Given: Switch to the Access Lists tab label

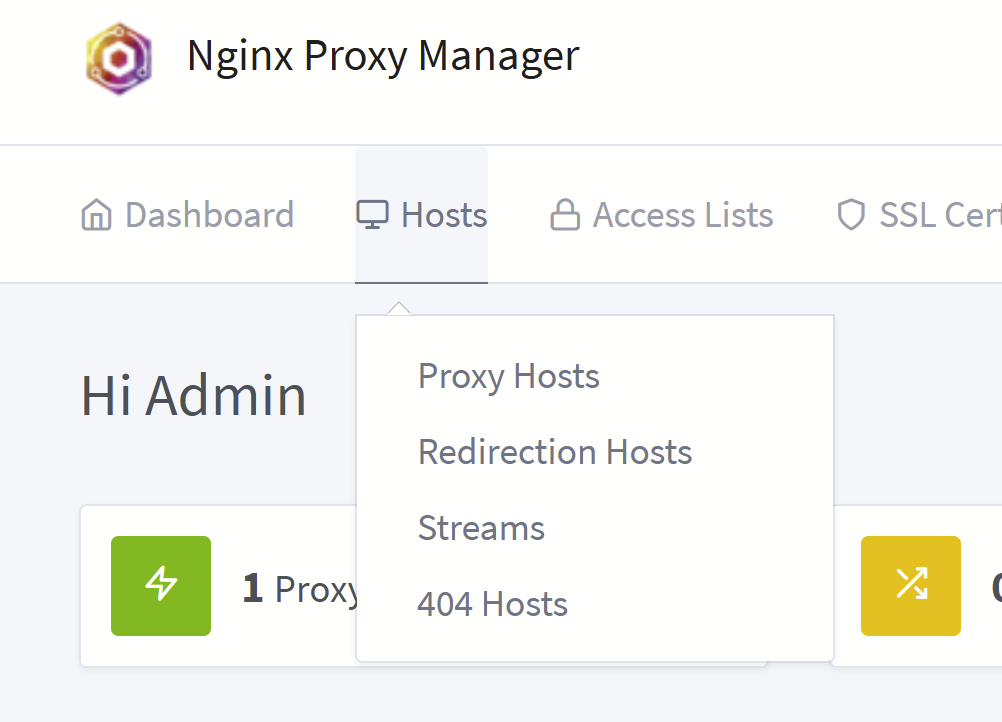Looking at the screenshot, I should click(683, 215).
